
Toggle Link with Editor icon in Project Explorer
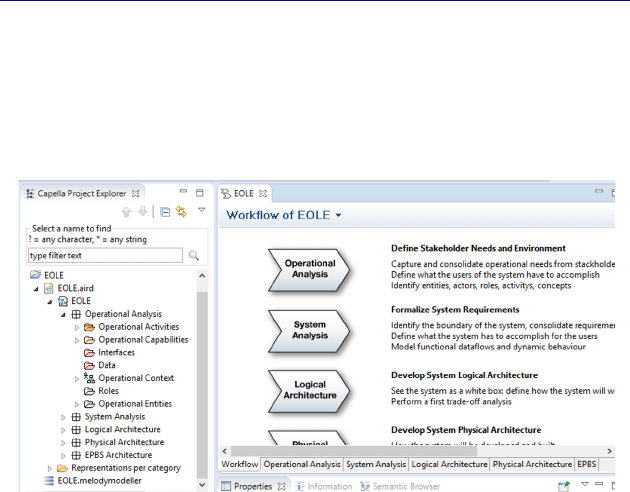(181, 212)
